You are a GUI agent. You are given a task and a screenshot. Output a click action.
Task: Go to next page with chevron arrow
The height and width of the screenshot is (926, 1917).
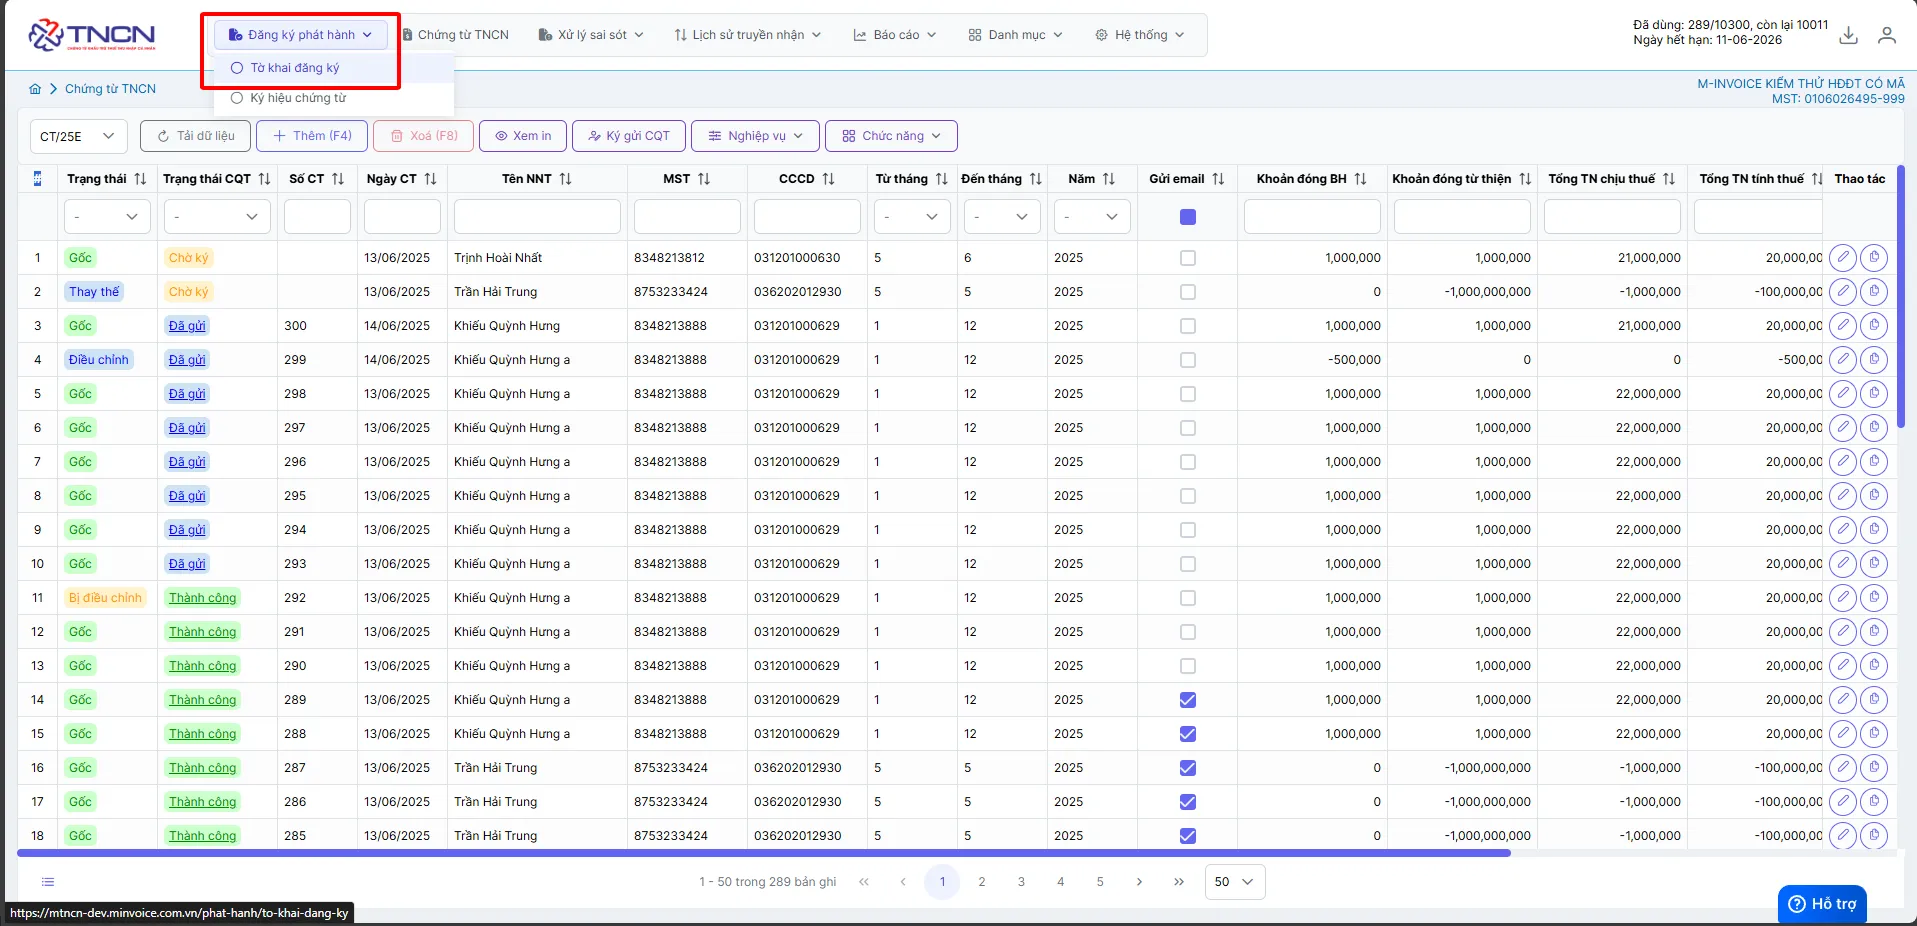(1139, 882)
